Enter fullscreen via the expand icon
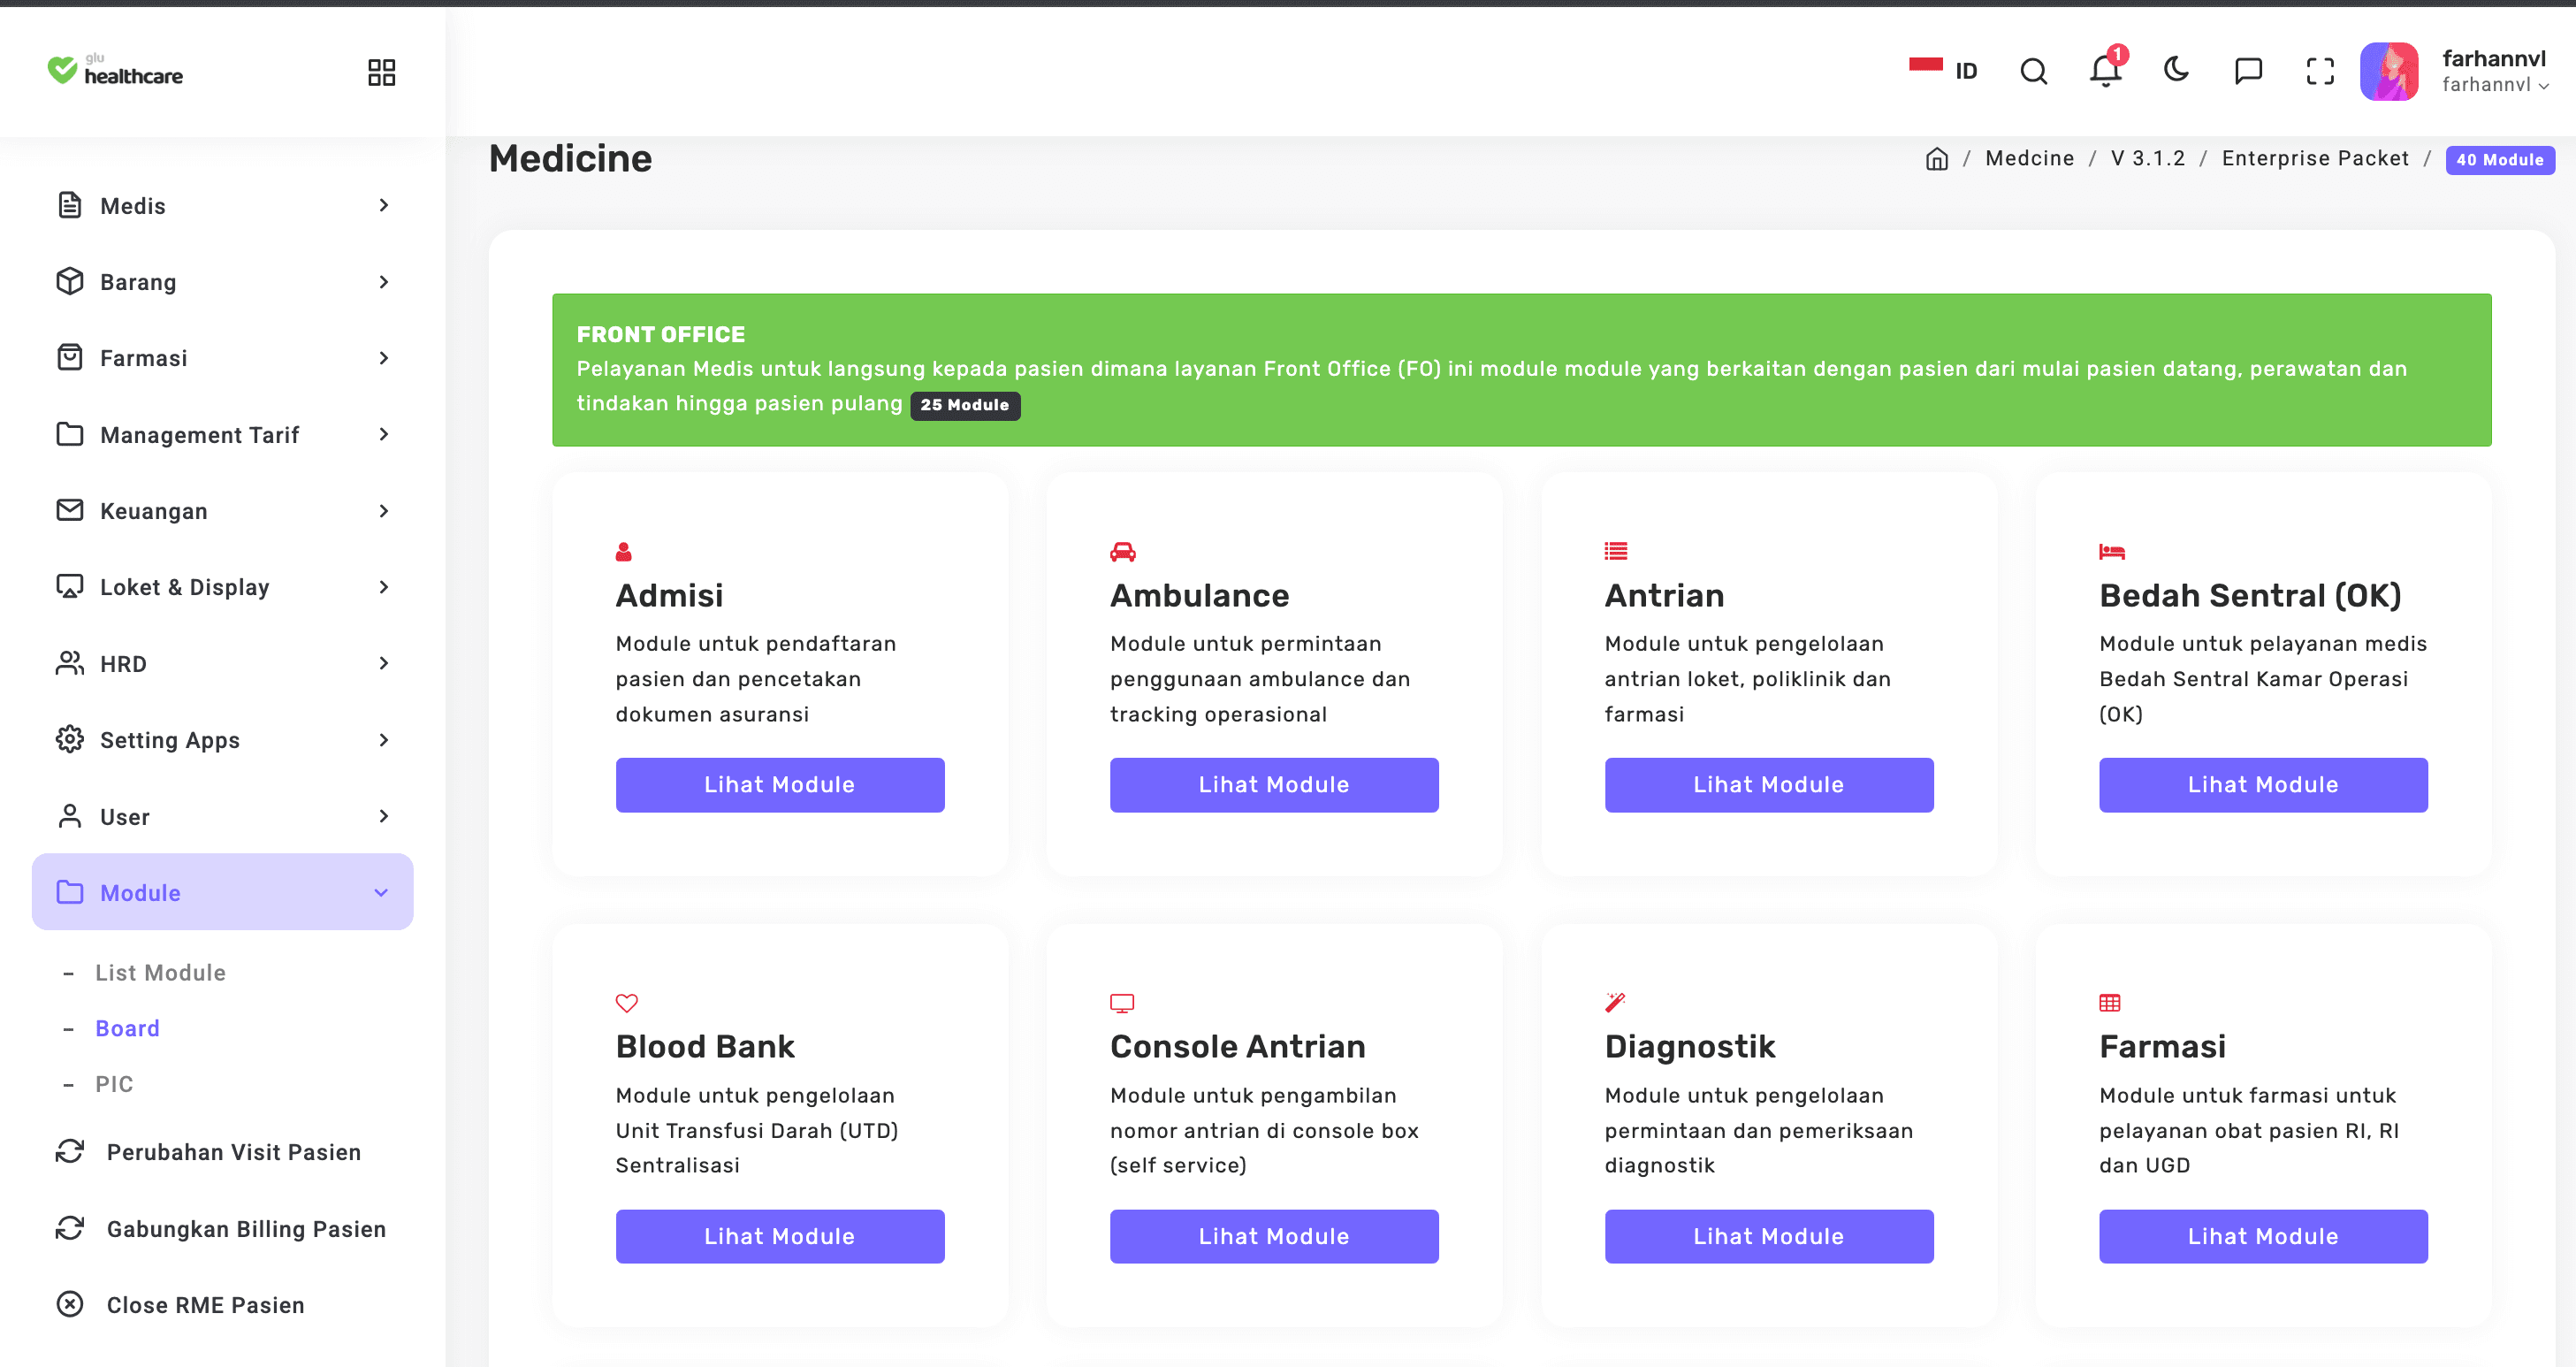Image resolution: width=2576 pixels, height=1367 pixels. [x=2320, y=71]
